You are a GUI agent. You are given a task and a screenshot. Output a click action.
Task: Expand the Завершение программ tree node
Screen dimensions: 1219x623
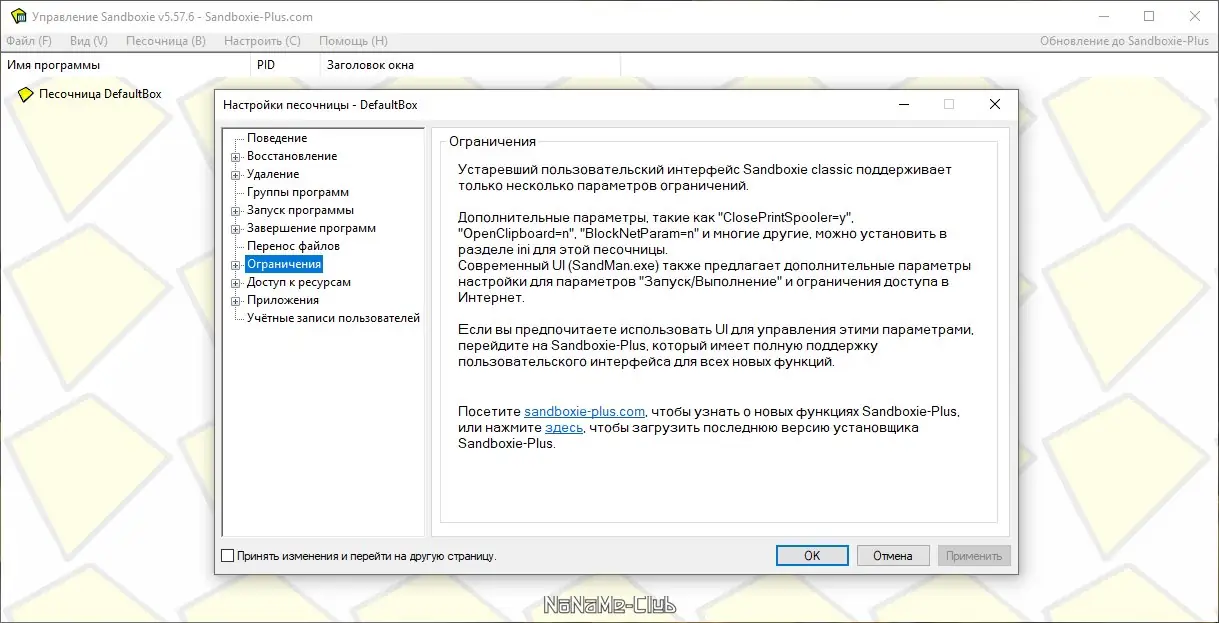tap(236, 229)
